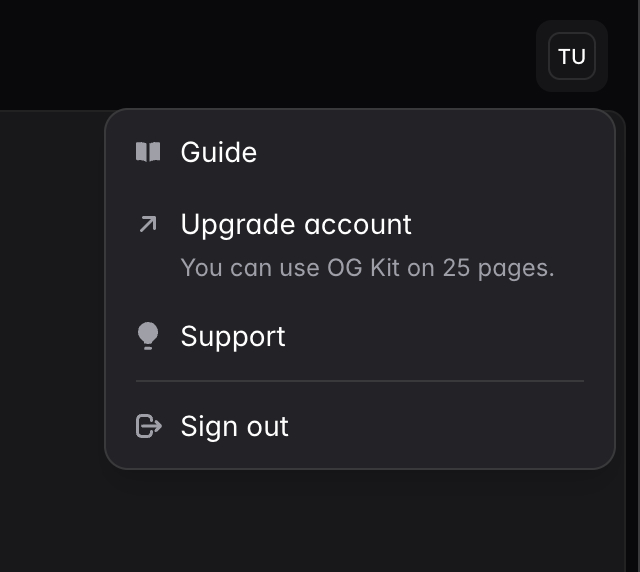Hit the "Sign out" text label
Image resolution: width=640 pixels, height=572 pixels.
[235, 426]
